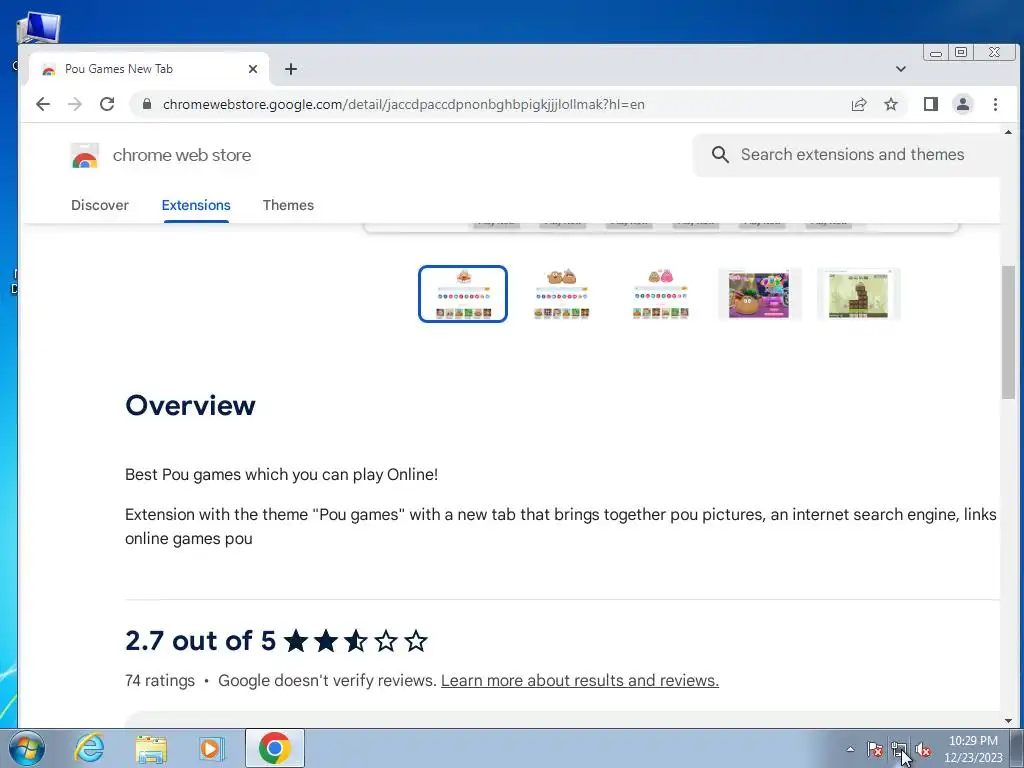View site info via the lock icon
Viewport: 1024px width, 768px height.
pos(147,104)
